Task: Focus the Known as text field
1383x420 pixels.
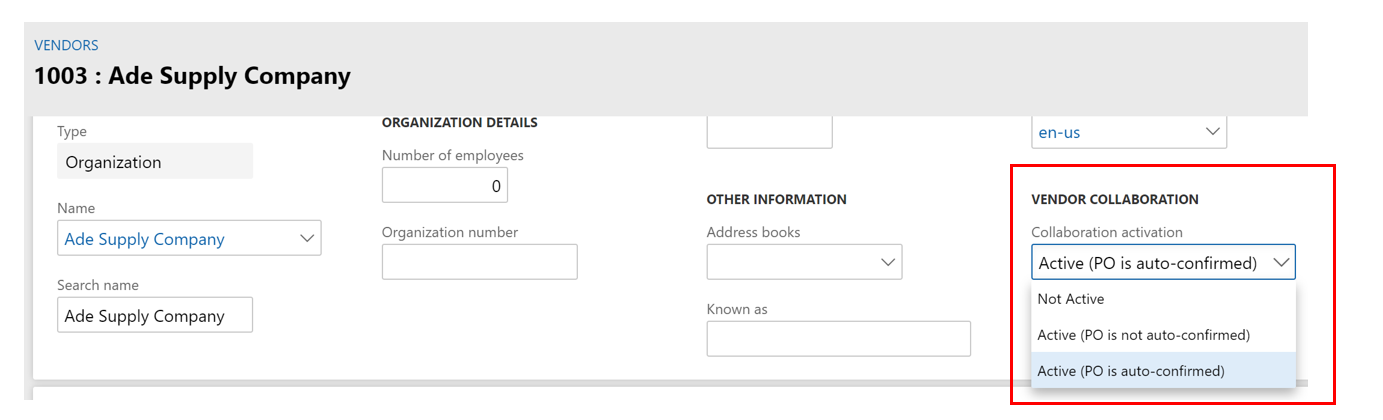Action: point(838,339)
